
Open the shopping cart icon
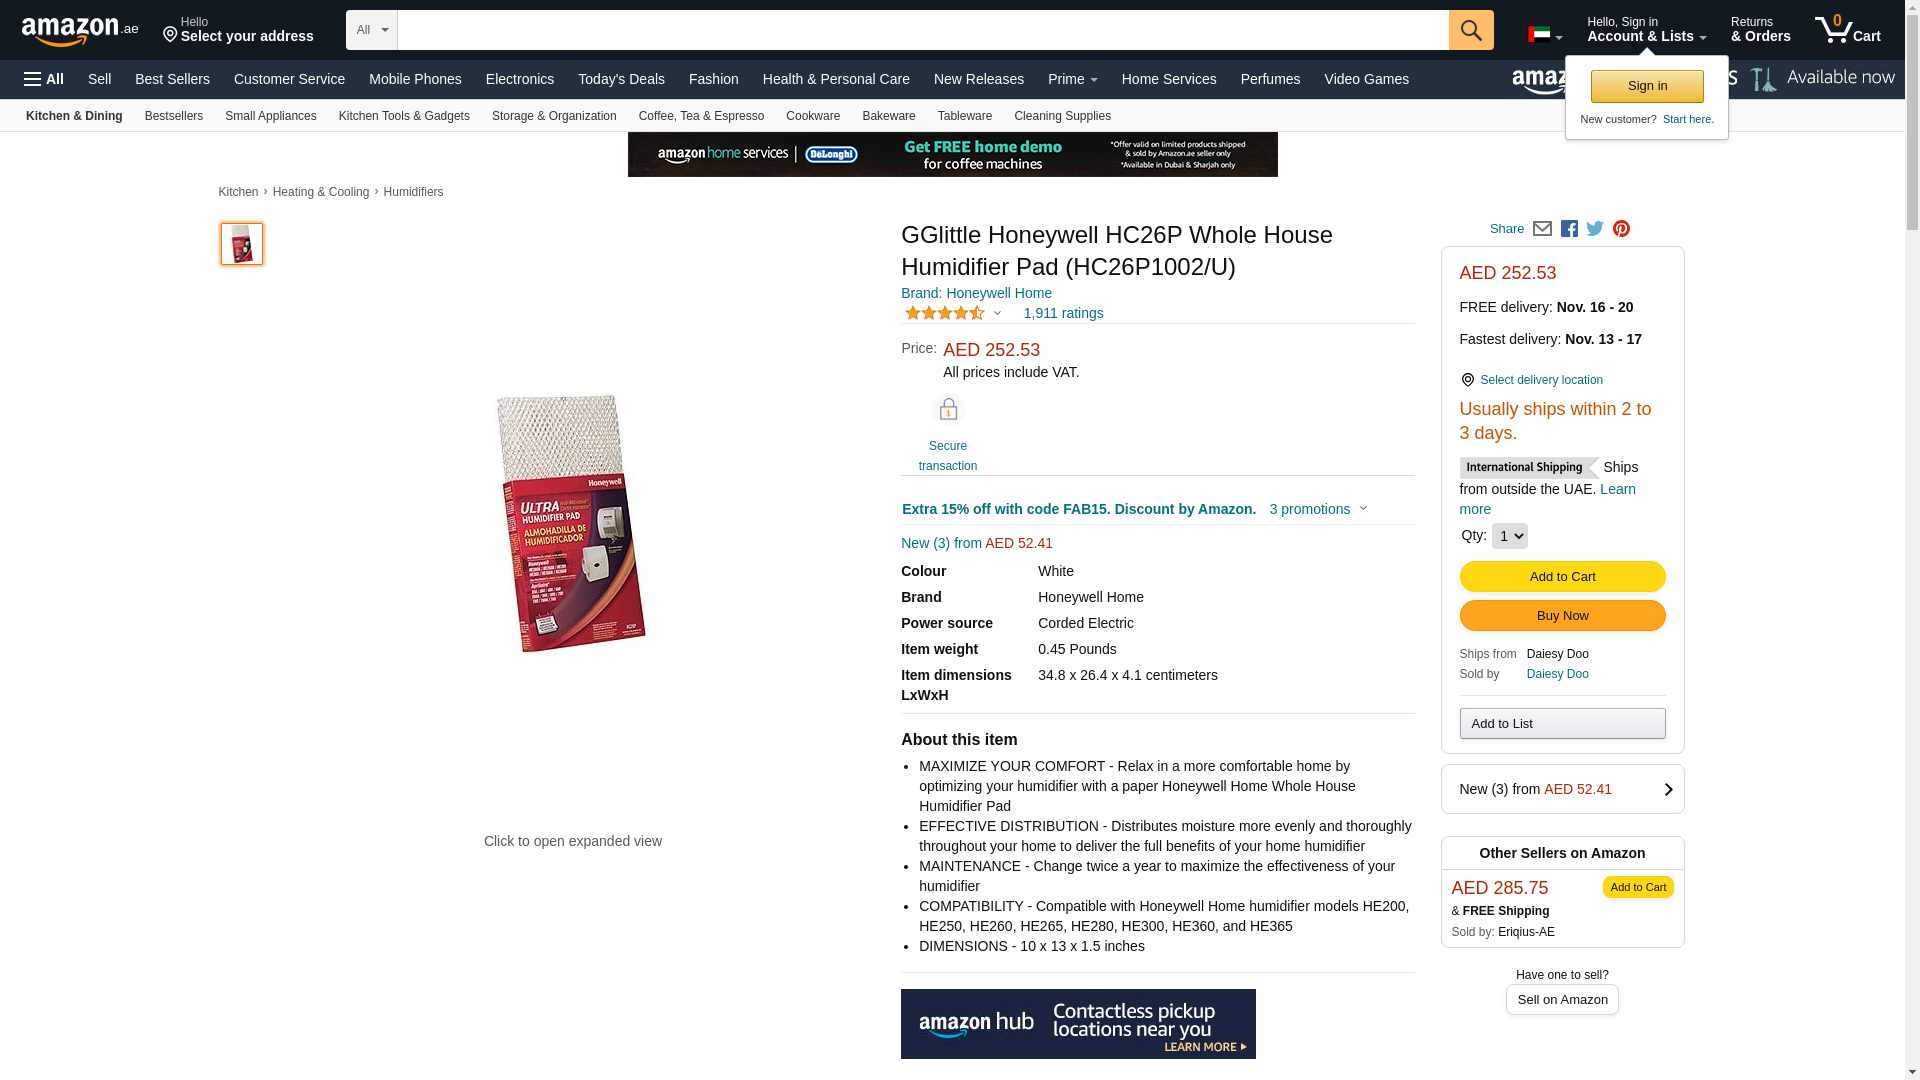click(x=1848, y=30)
